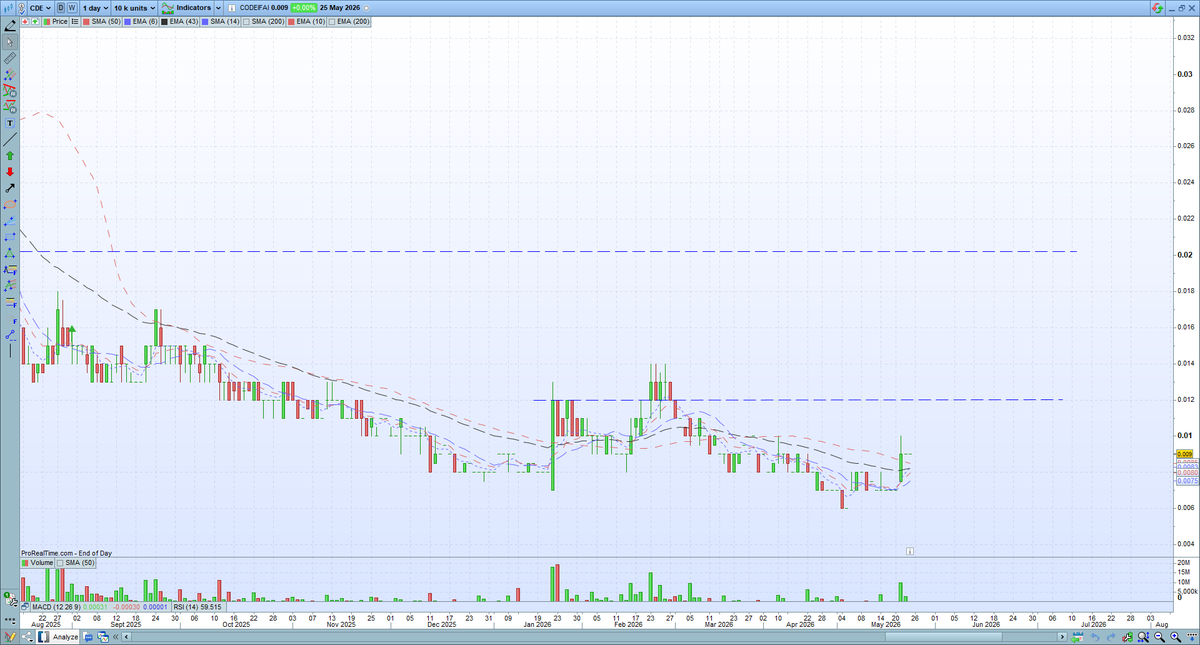This screenshot has width=1200, height=645.
Task: Toggle the EMA (6) indicator
Action: pos(140,21)
